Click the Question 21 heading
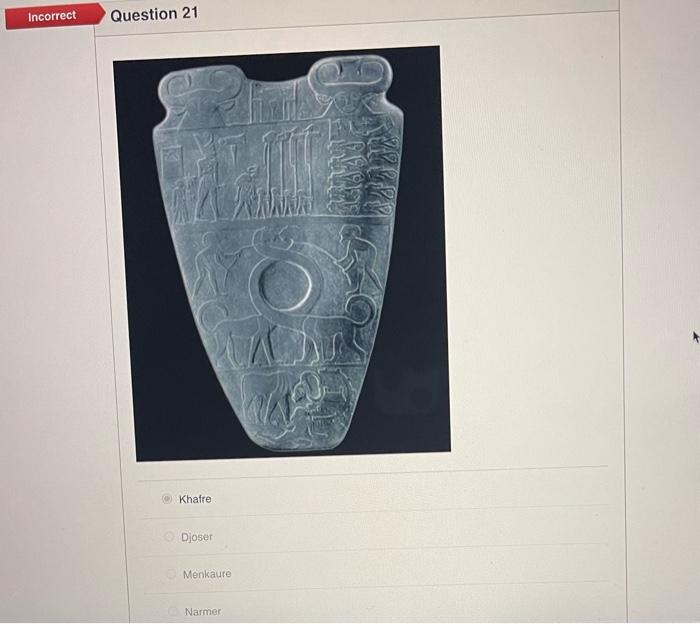 pyautogui.click(x=154, y=14)
